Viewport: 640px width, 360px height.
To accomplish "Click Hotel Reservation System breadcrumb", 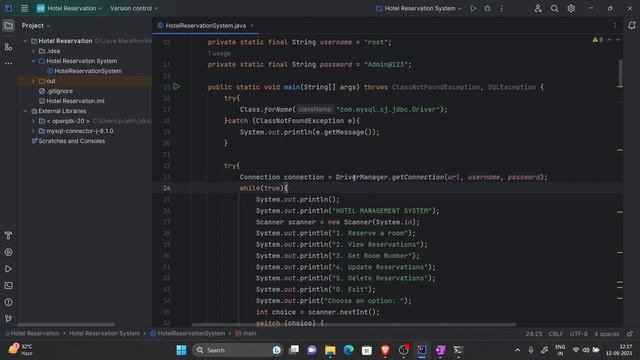I will point(104,333).
